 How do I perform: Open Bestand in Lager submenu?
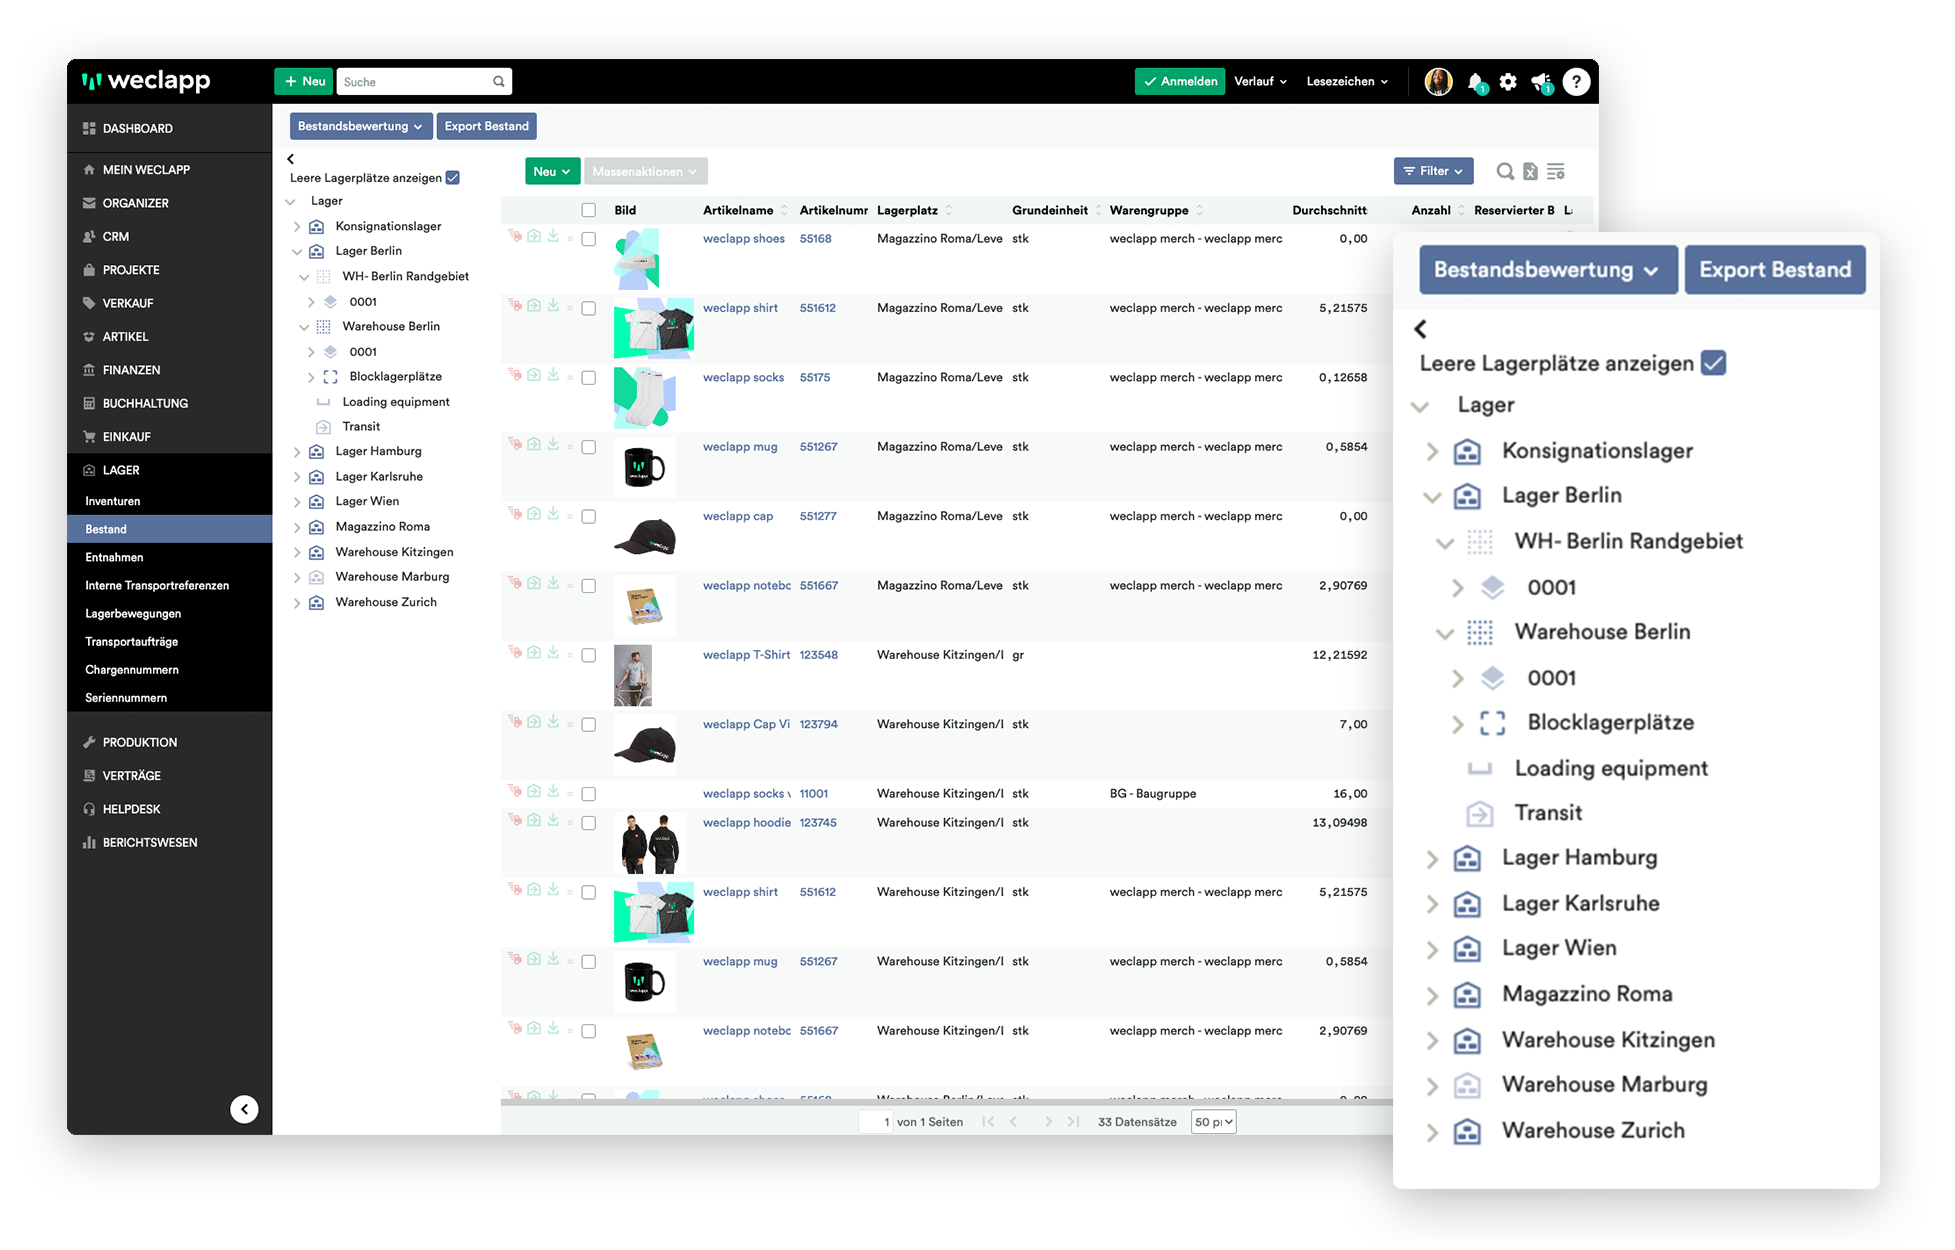pos(169,529)
